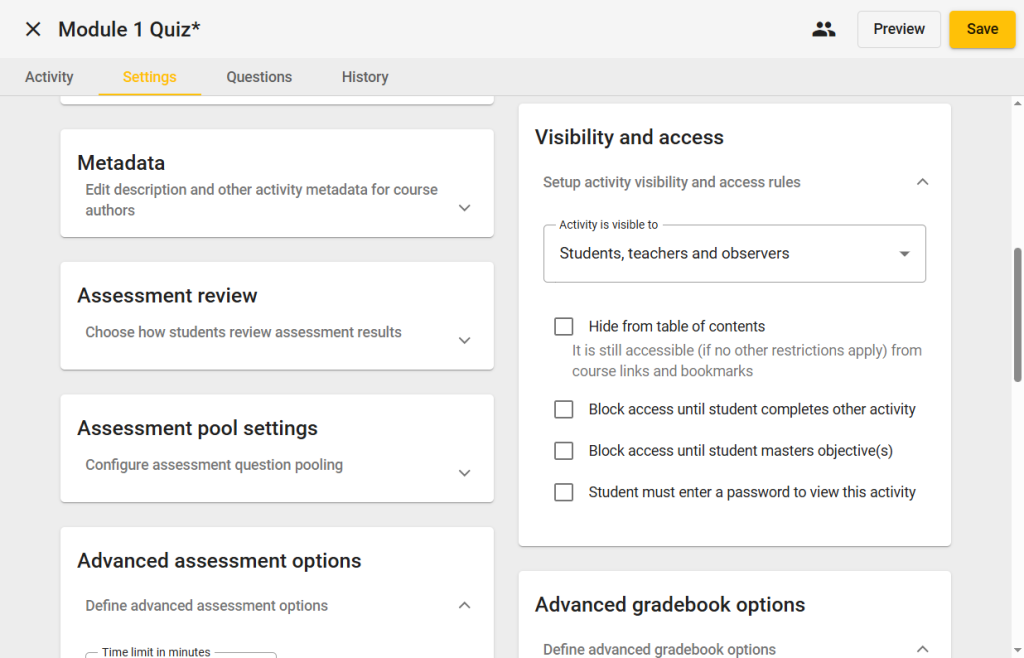
Task: Open the 'Activity is visible to' dropdown
Action: click(734, 254)
